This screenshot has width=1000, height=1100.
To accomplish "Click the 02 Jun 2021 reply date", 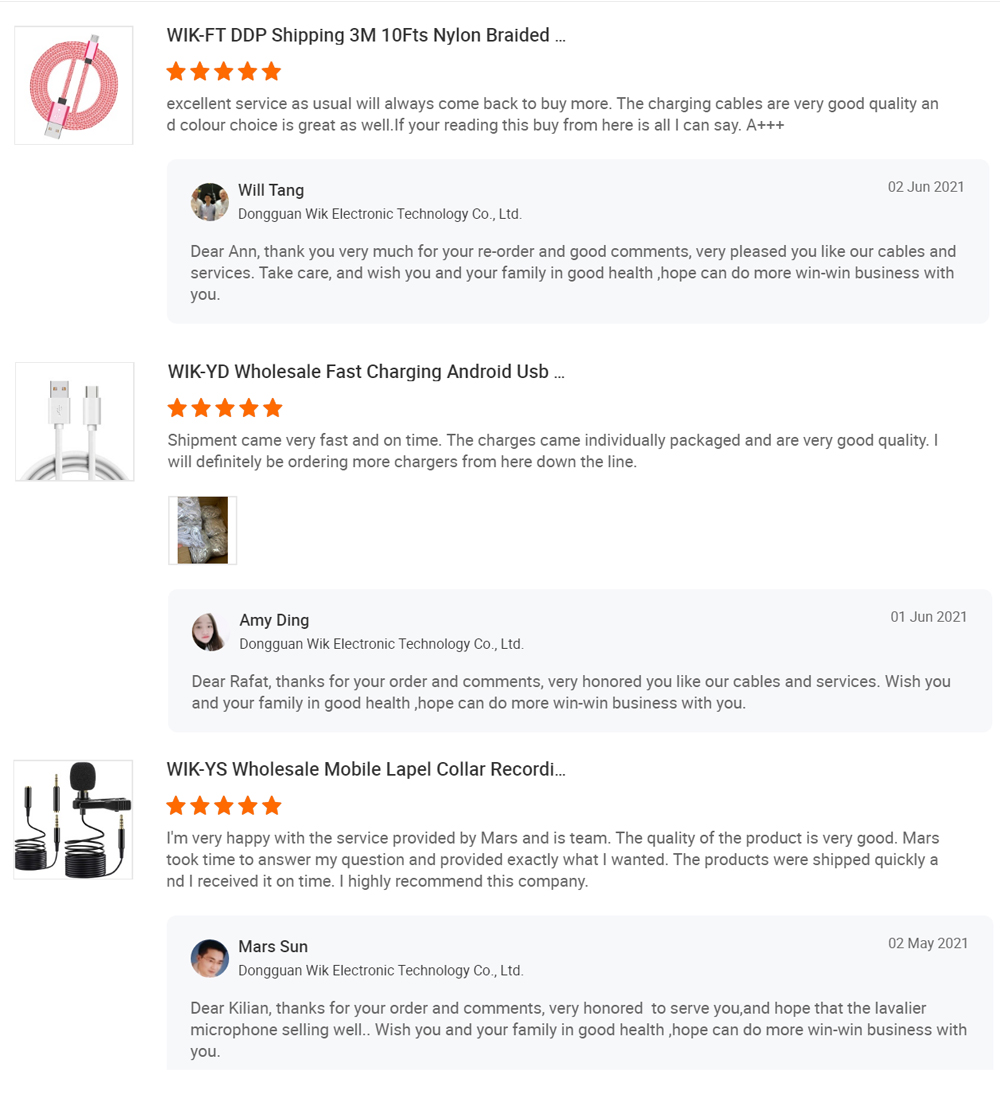I will pyautogui.click(x=926, y=187).
